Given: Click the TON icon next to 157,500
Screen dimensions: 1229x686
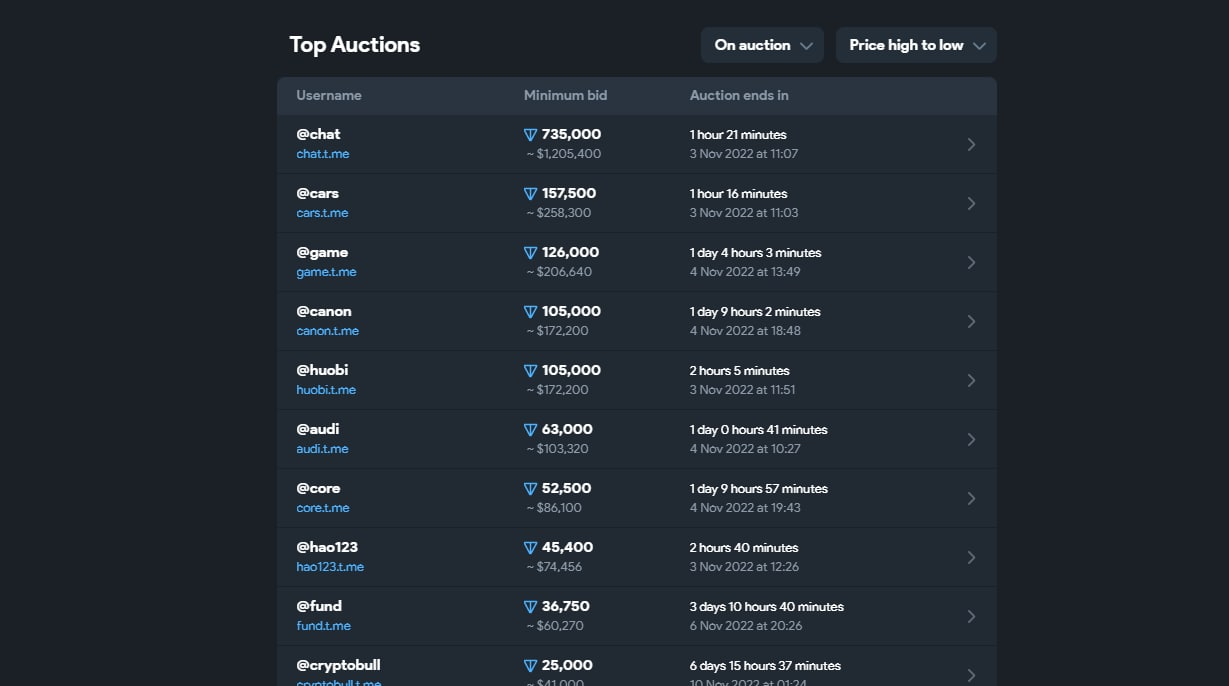Looking at the screenshot, I should coord(531,194).
